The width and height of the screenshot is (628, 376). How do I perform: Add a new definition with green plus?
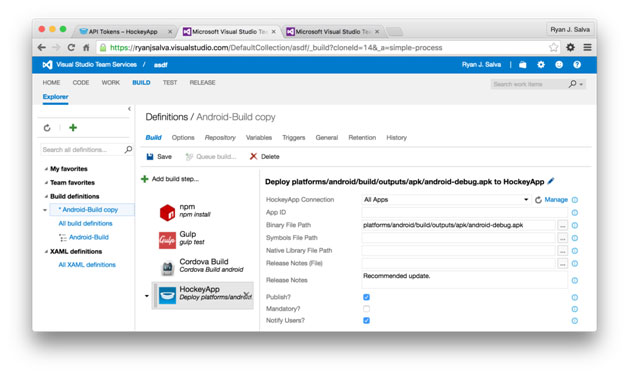tap(73, 127)
